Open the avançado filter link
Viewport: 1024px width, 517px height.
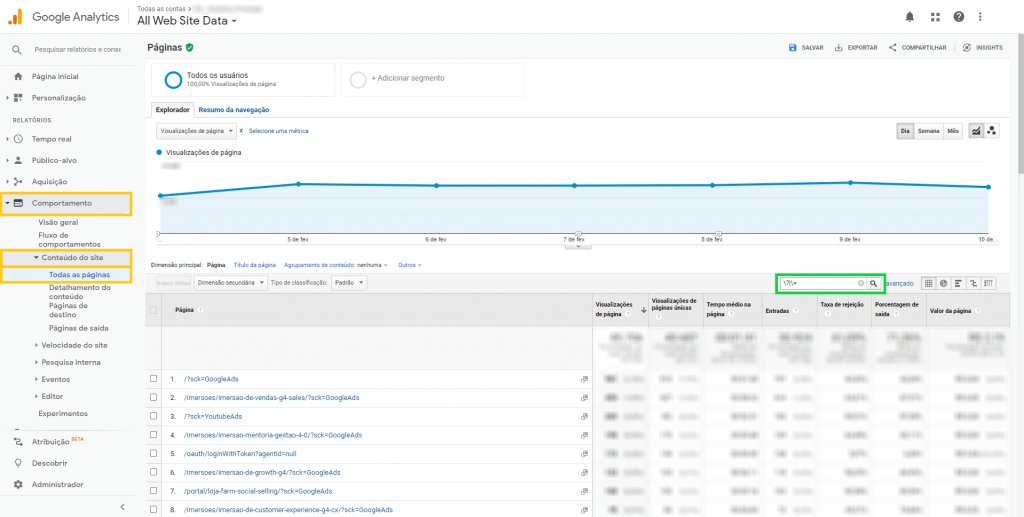coord(900,283)
